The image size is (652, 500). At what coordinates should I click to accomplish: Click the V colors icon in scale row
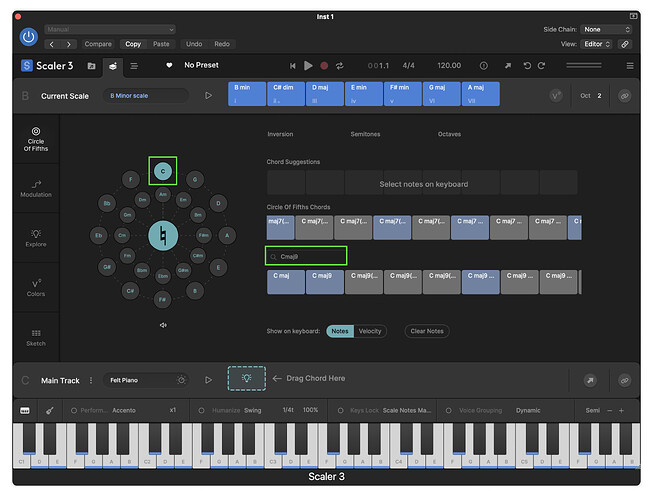556,96
